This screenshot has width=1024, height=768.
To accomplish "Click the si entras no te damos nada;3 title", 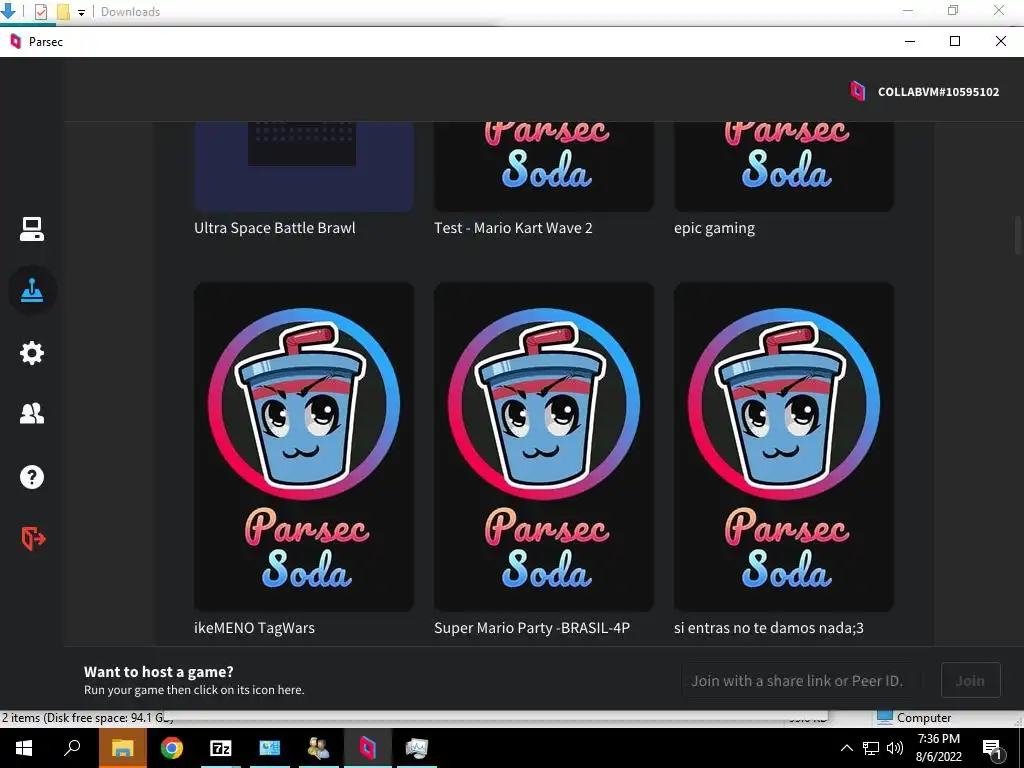I will 769,628.
